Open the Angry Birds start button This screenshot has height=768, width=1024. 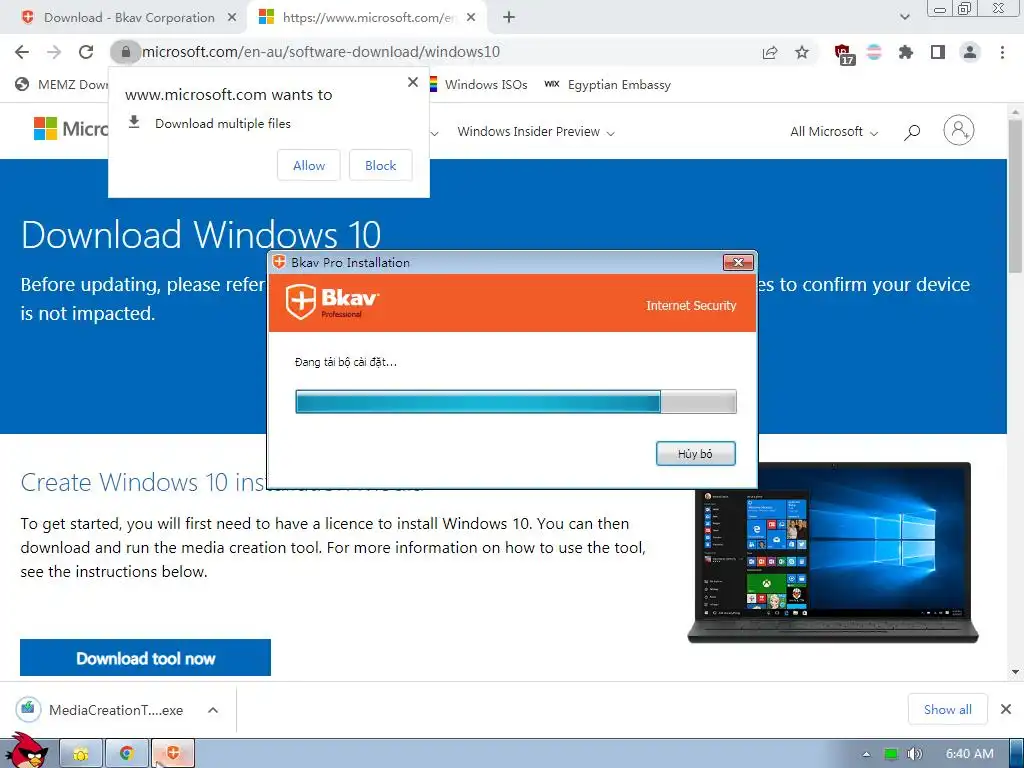26,751
